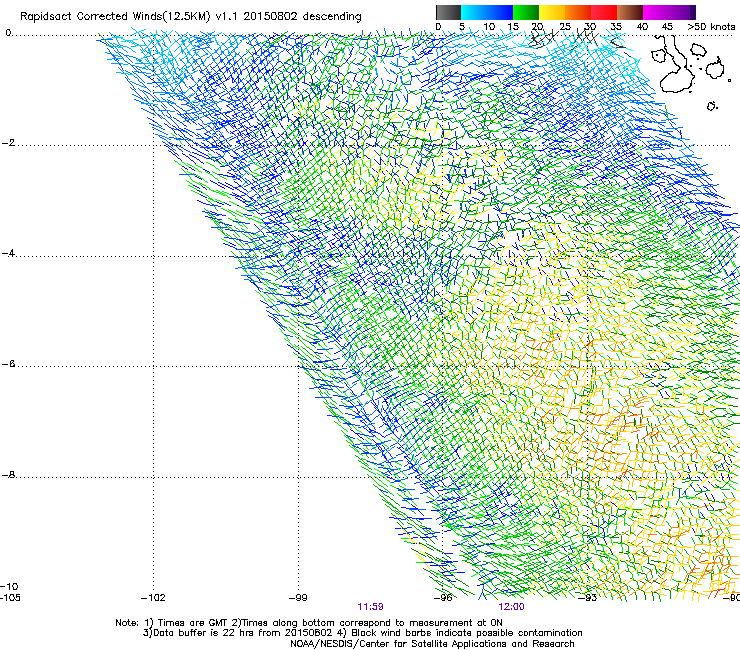Click the -4 latitude axis label

8,253
